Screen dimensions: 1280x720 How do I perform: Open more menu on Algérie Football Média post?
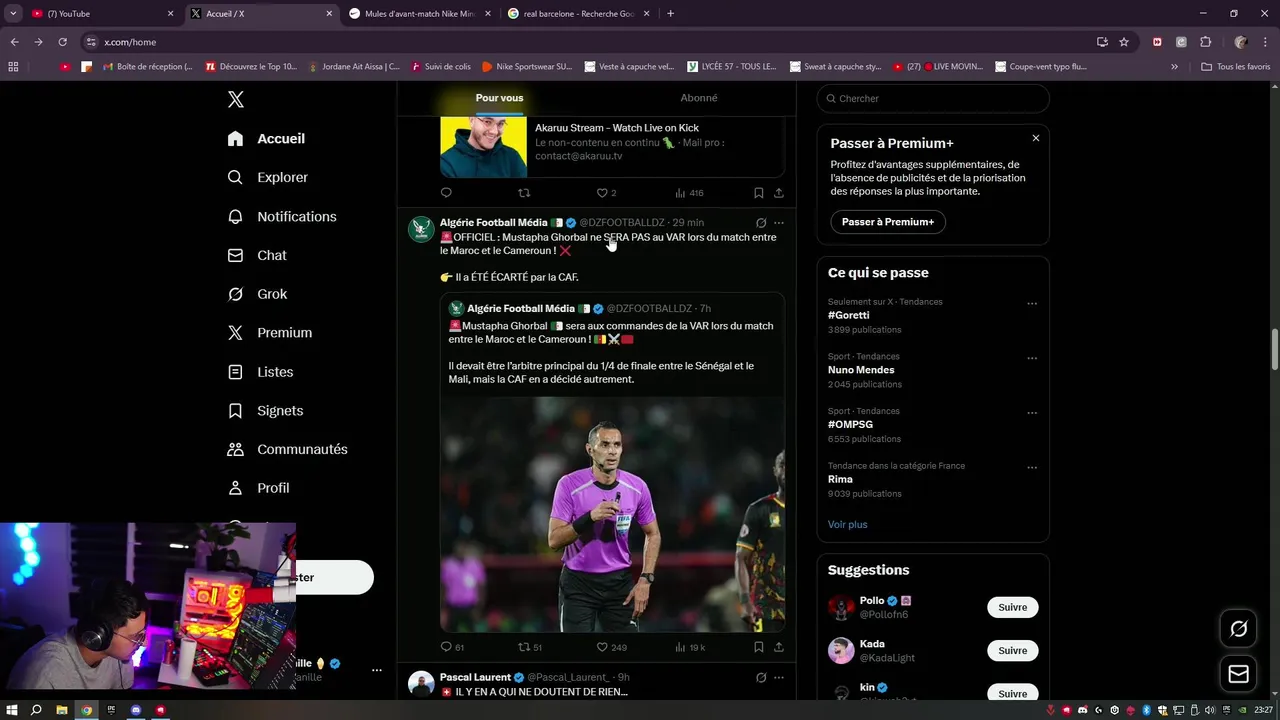point(779,223)
